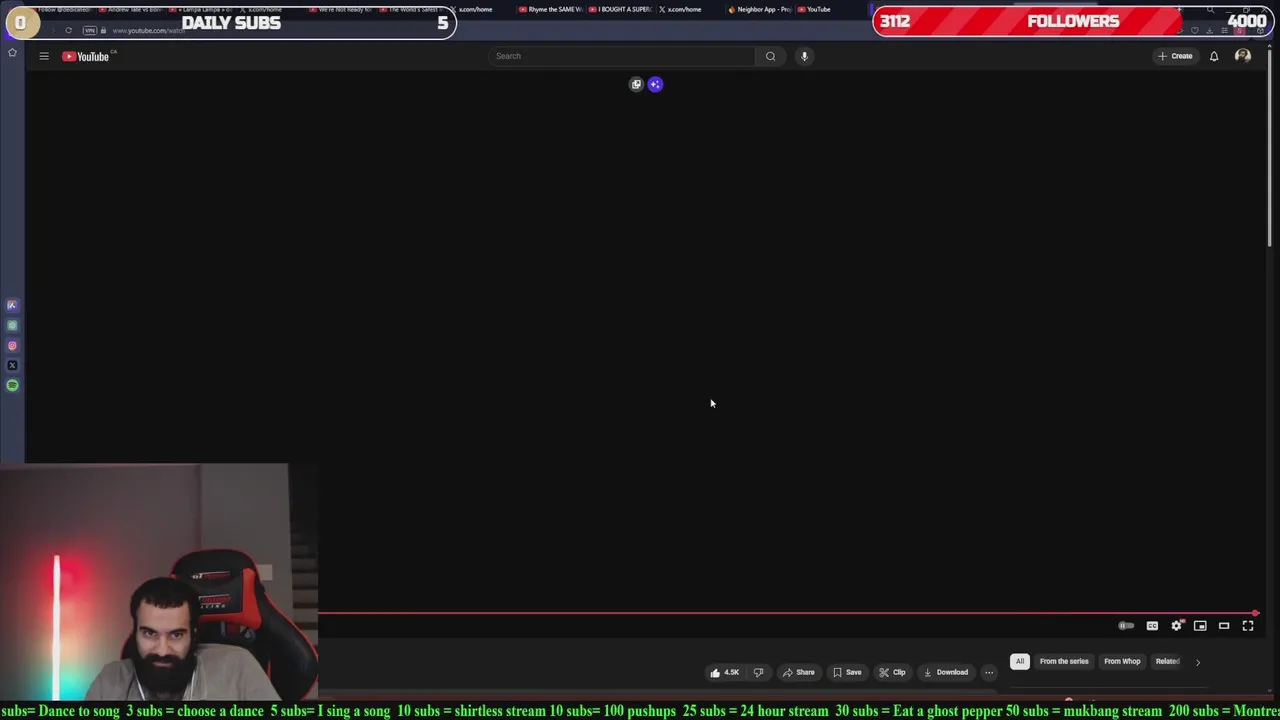Go to YouTube home via logo

(x=85, y=56)
